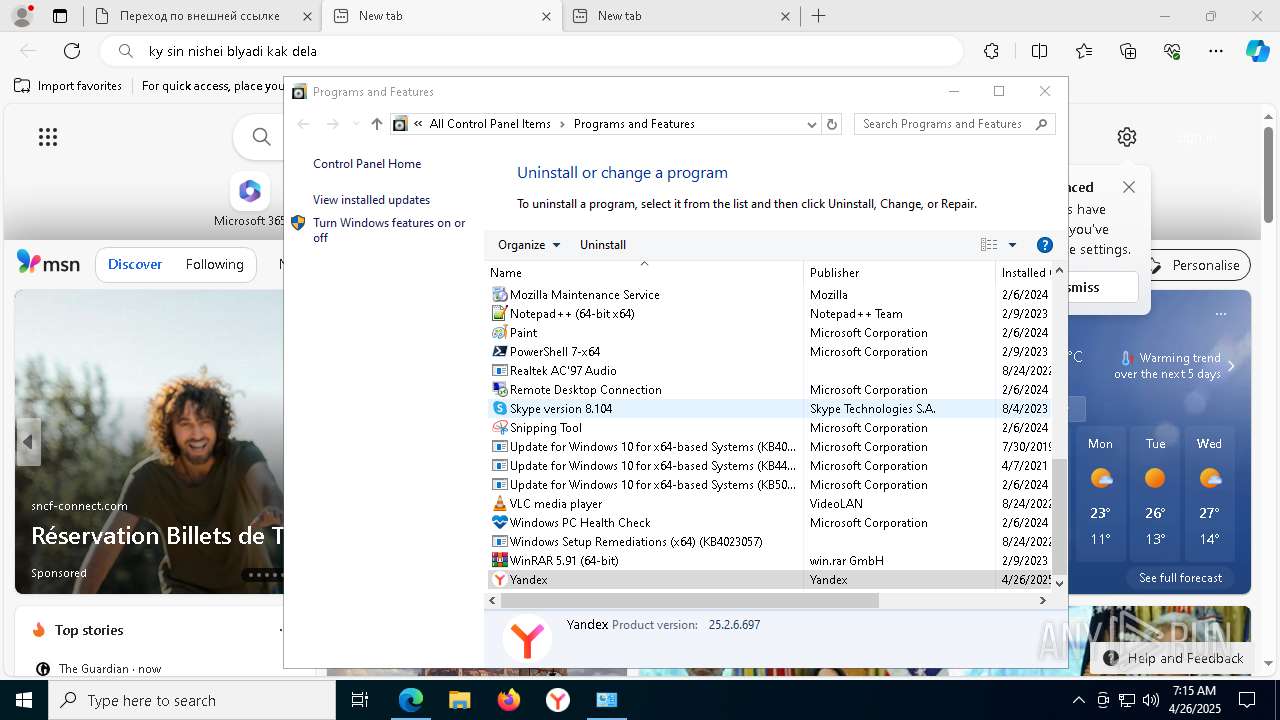1280x720 pixels.
Task: Click the Notepad++ program icon in list
Action: [x=500, y=314]
